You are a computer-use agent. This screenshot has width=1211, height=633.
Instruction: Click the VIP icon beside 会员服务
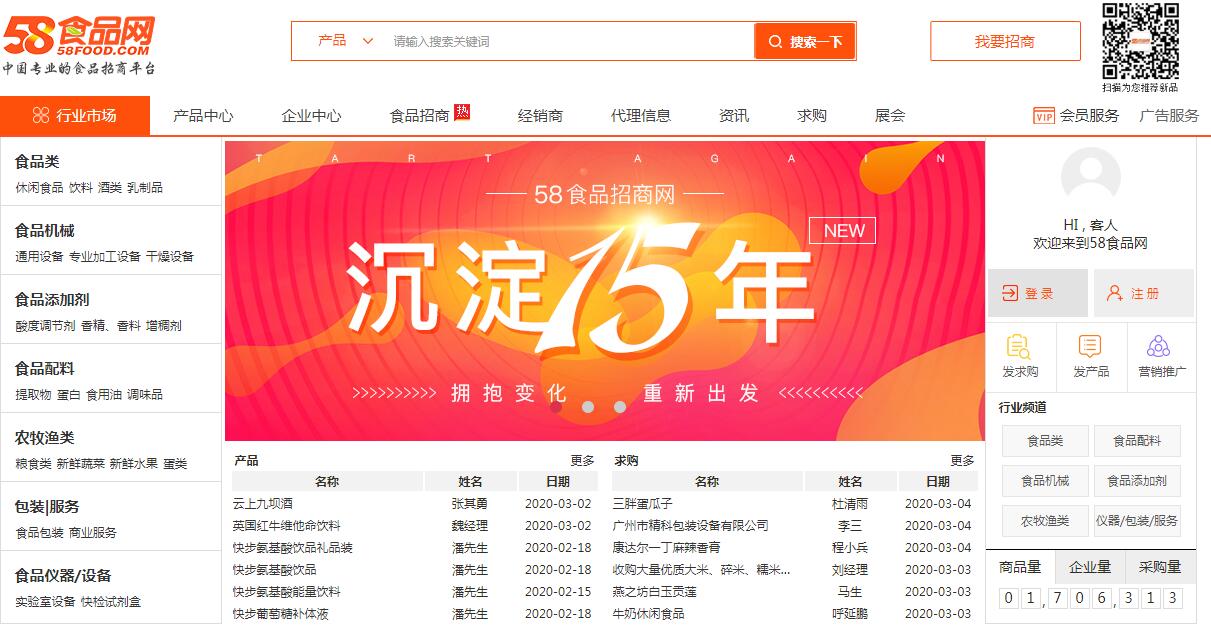1044,116
